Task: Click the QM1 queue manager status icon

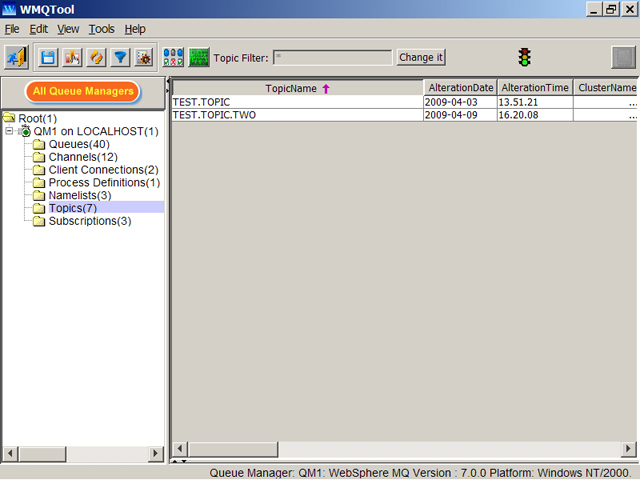Action: pyautogui.click(x=25, y=131)
